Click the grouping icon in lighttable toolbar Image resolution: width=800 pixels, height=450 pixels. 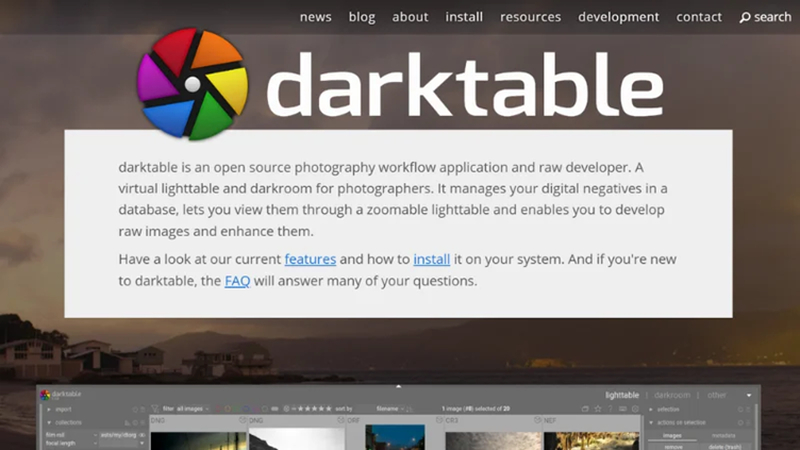585,409
